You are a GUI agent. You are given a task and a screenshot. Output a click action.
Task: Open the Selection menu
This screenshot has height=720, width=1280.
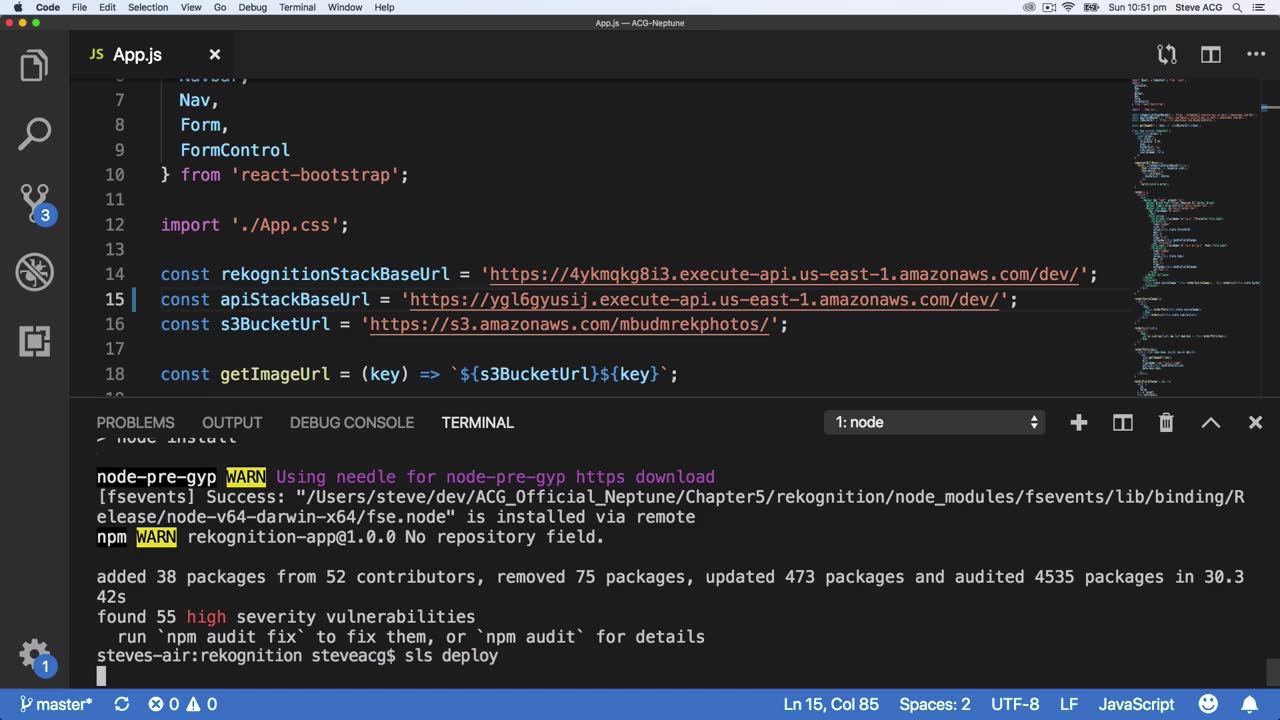[148, 7]
